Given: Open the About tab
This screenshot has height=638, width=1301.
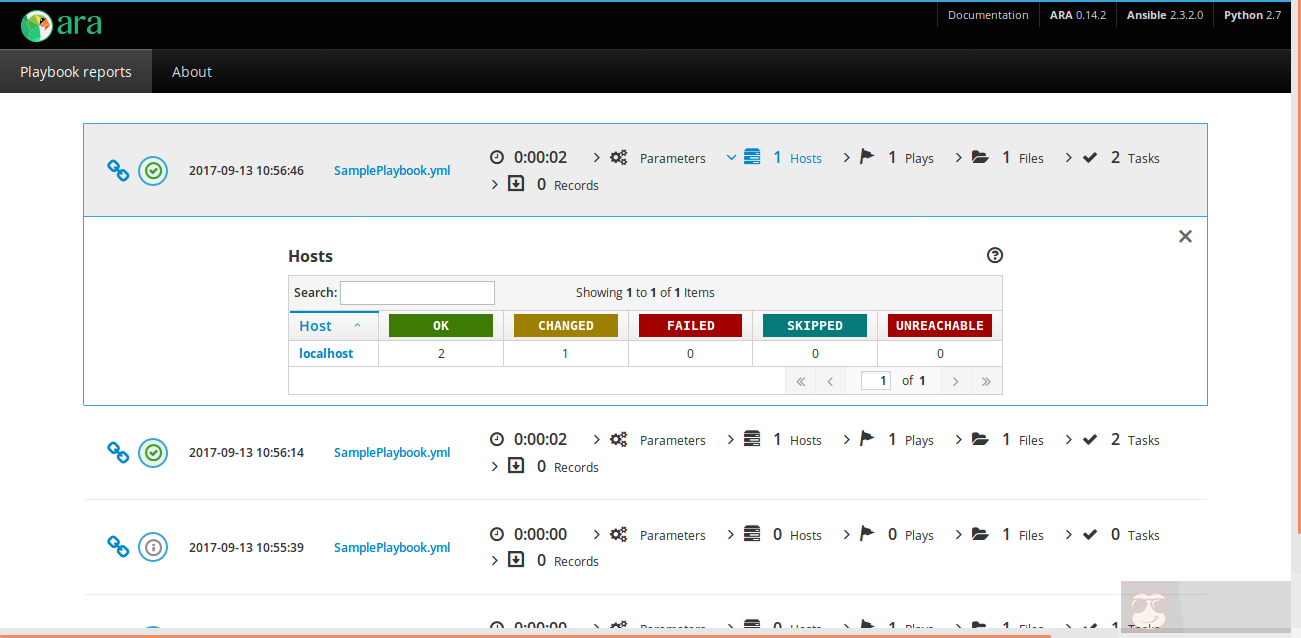Looking at the screenshot, I should click(191, 71).
